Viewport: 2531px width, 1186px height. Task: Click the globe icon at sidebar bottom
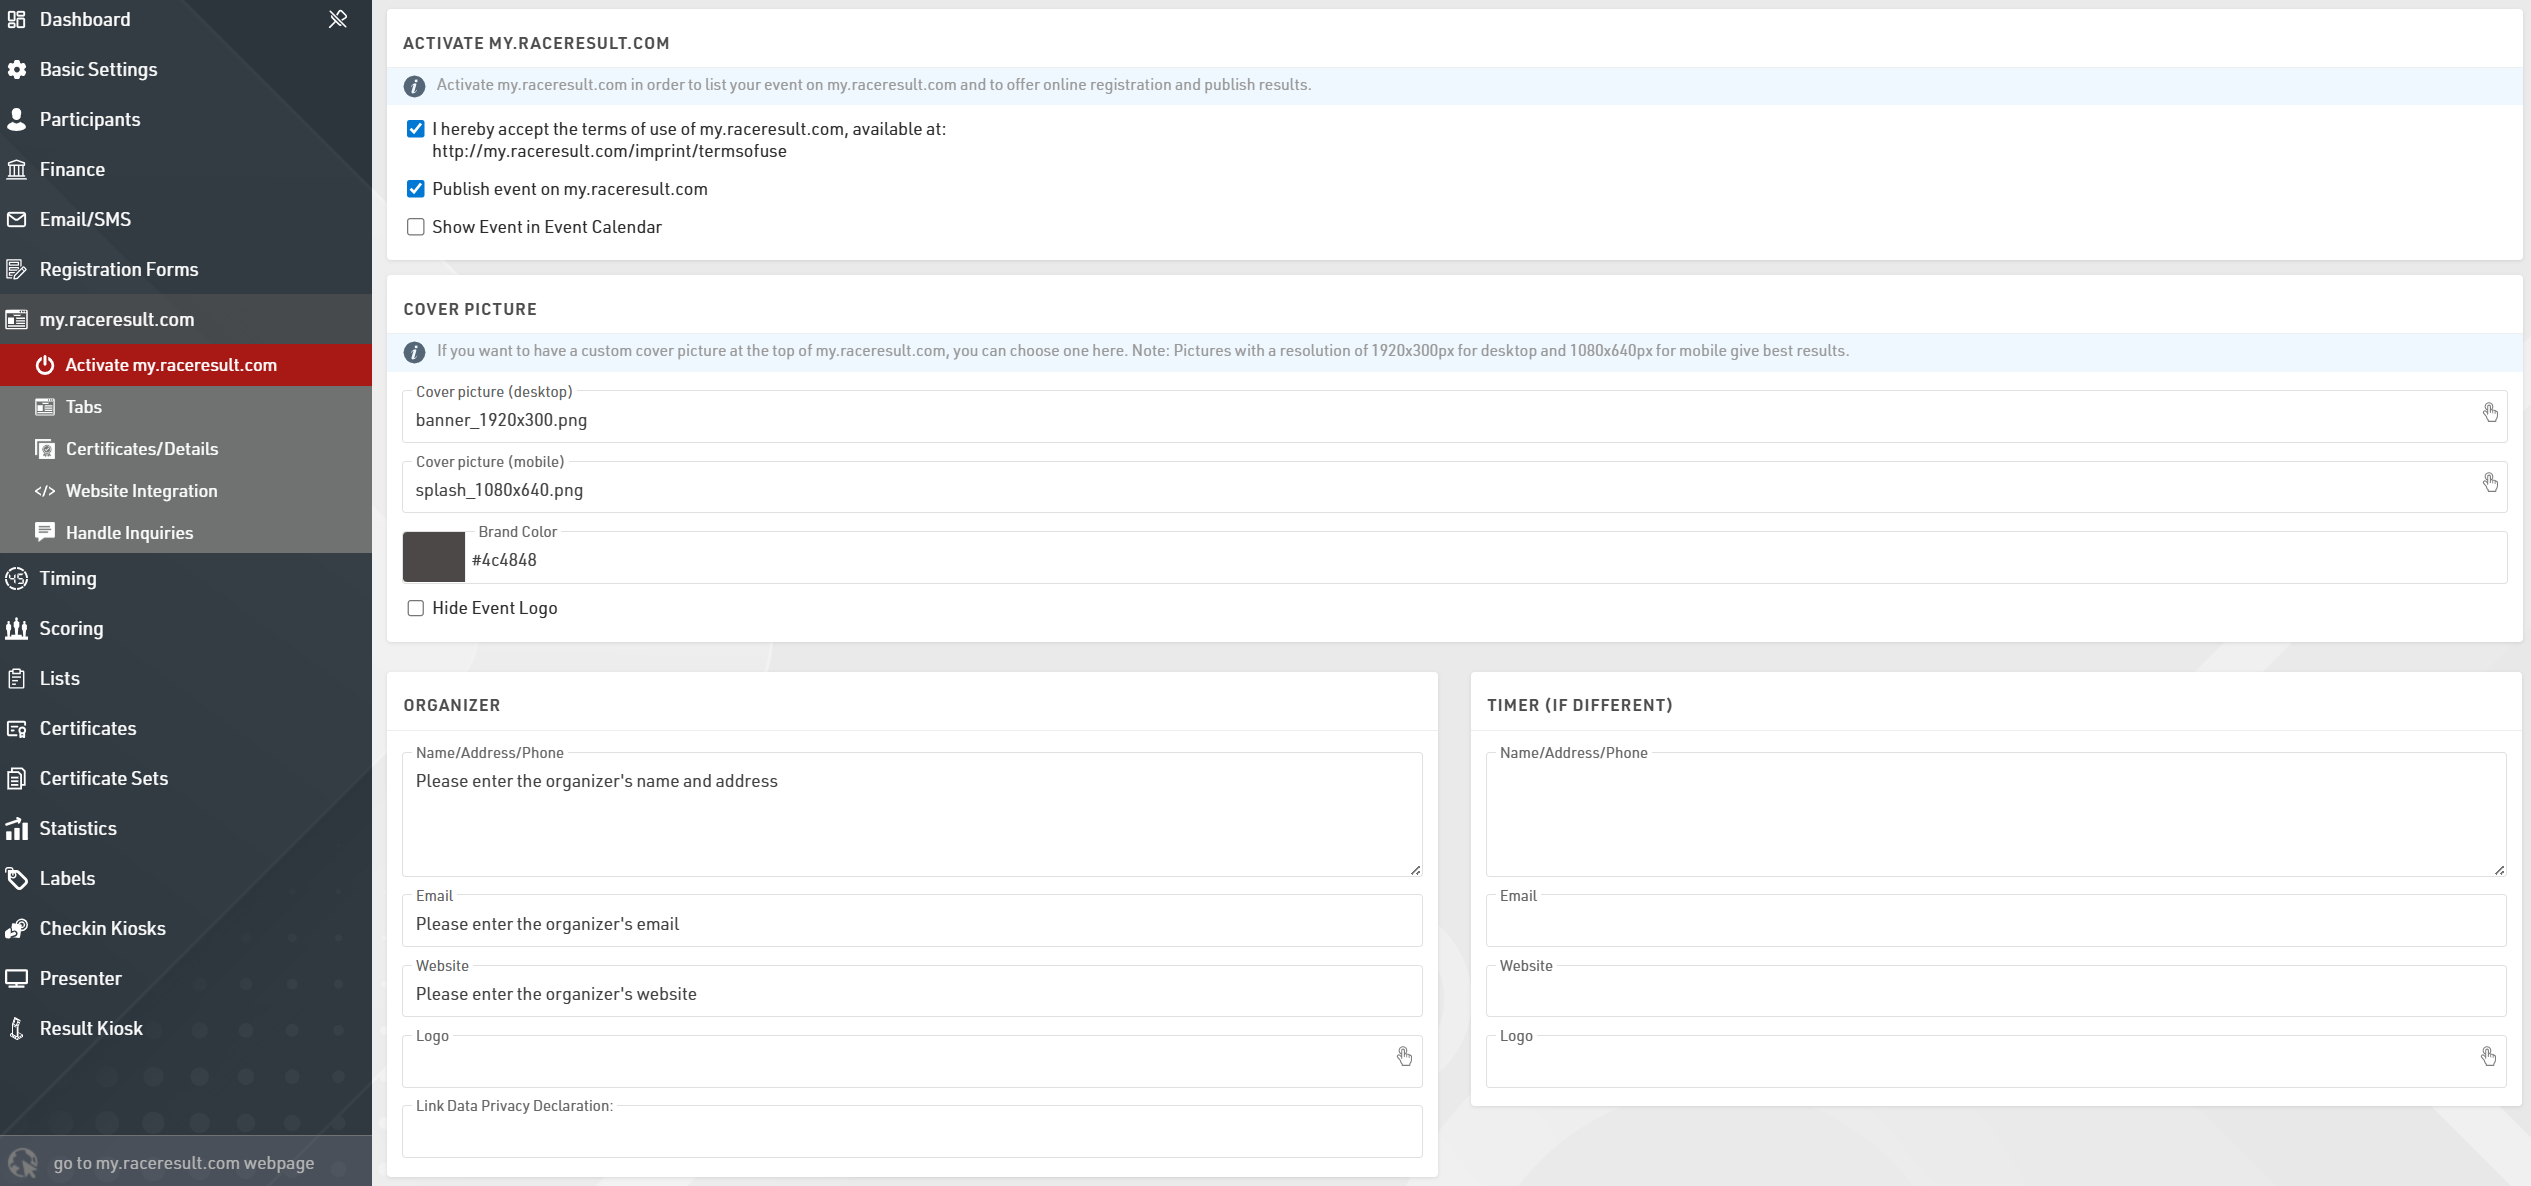click(x=23, y=1163)
